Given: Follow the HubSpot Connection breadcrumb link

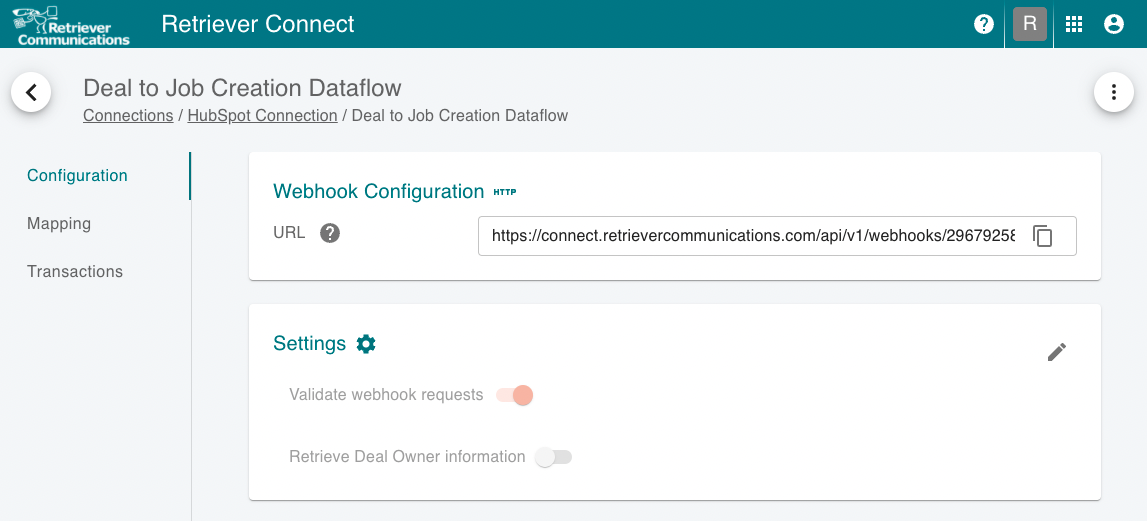Looking at the screenshot, I should [262, 116].
